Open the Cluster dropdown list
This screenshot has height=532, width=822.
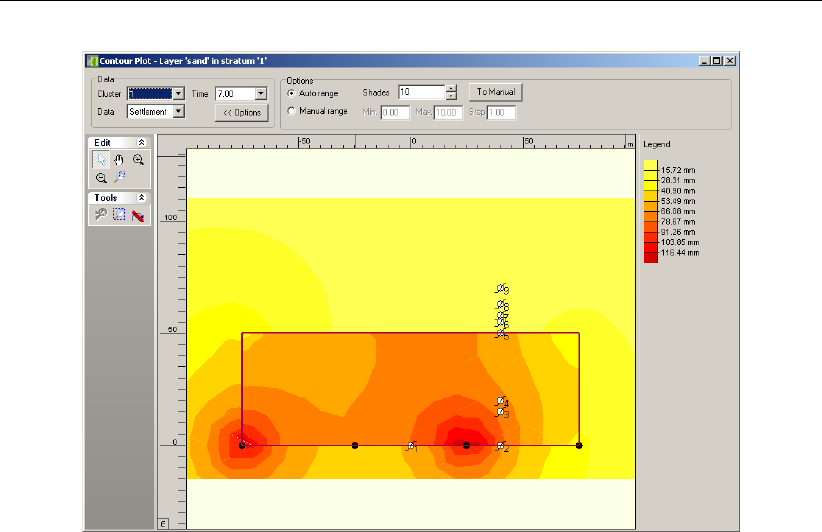click(x=178, y=93)
